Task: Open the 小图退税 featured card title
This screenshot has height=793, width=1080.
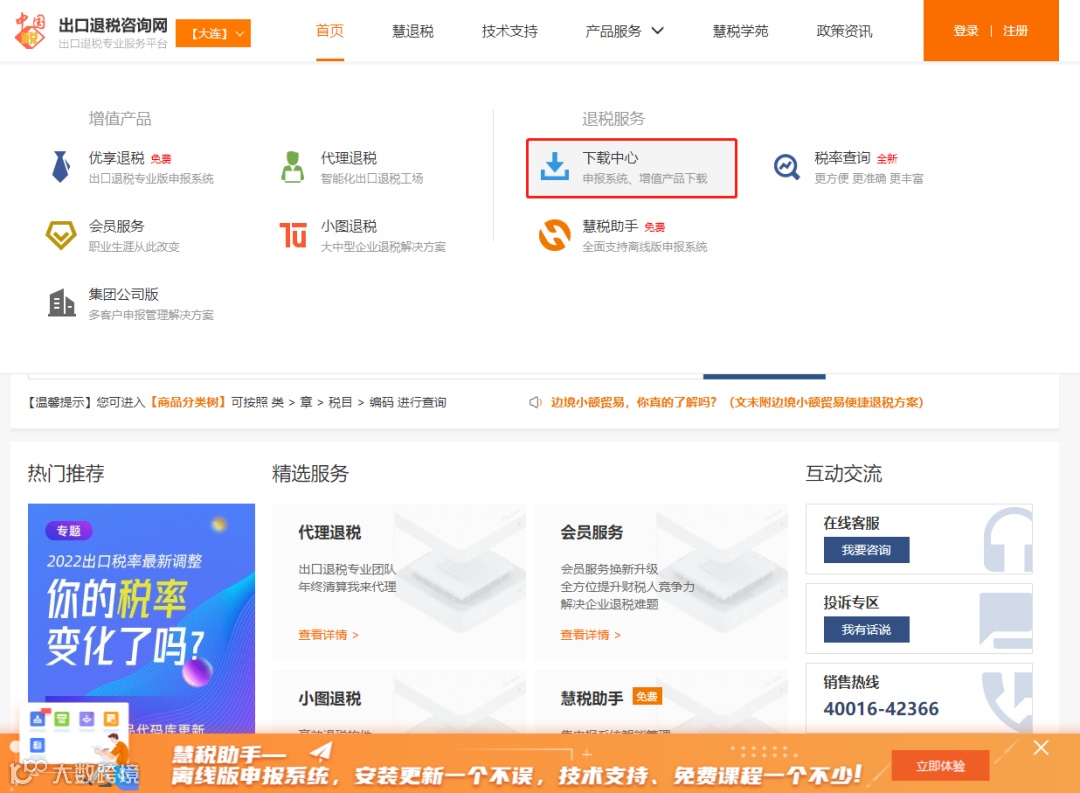Action: coord(329,699)
